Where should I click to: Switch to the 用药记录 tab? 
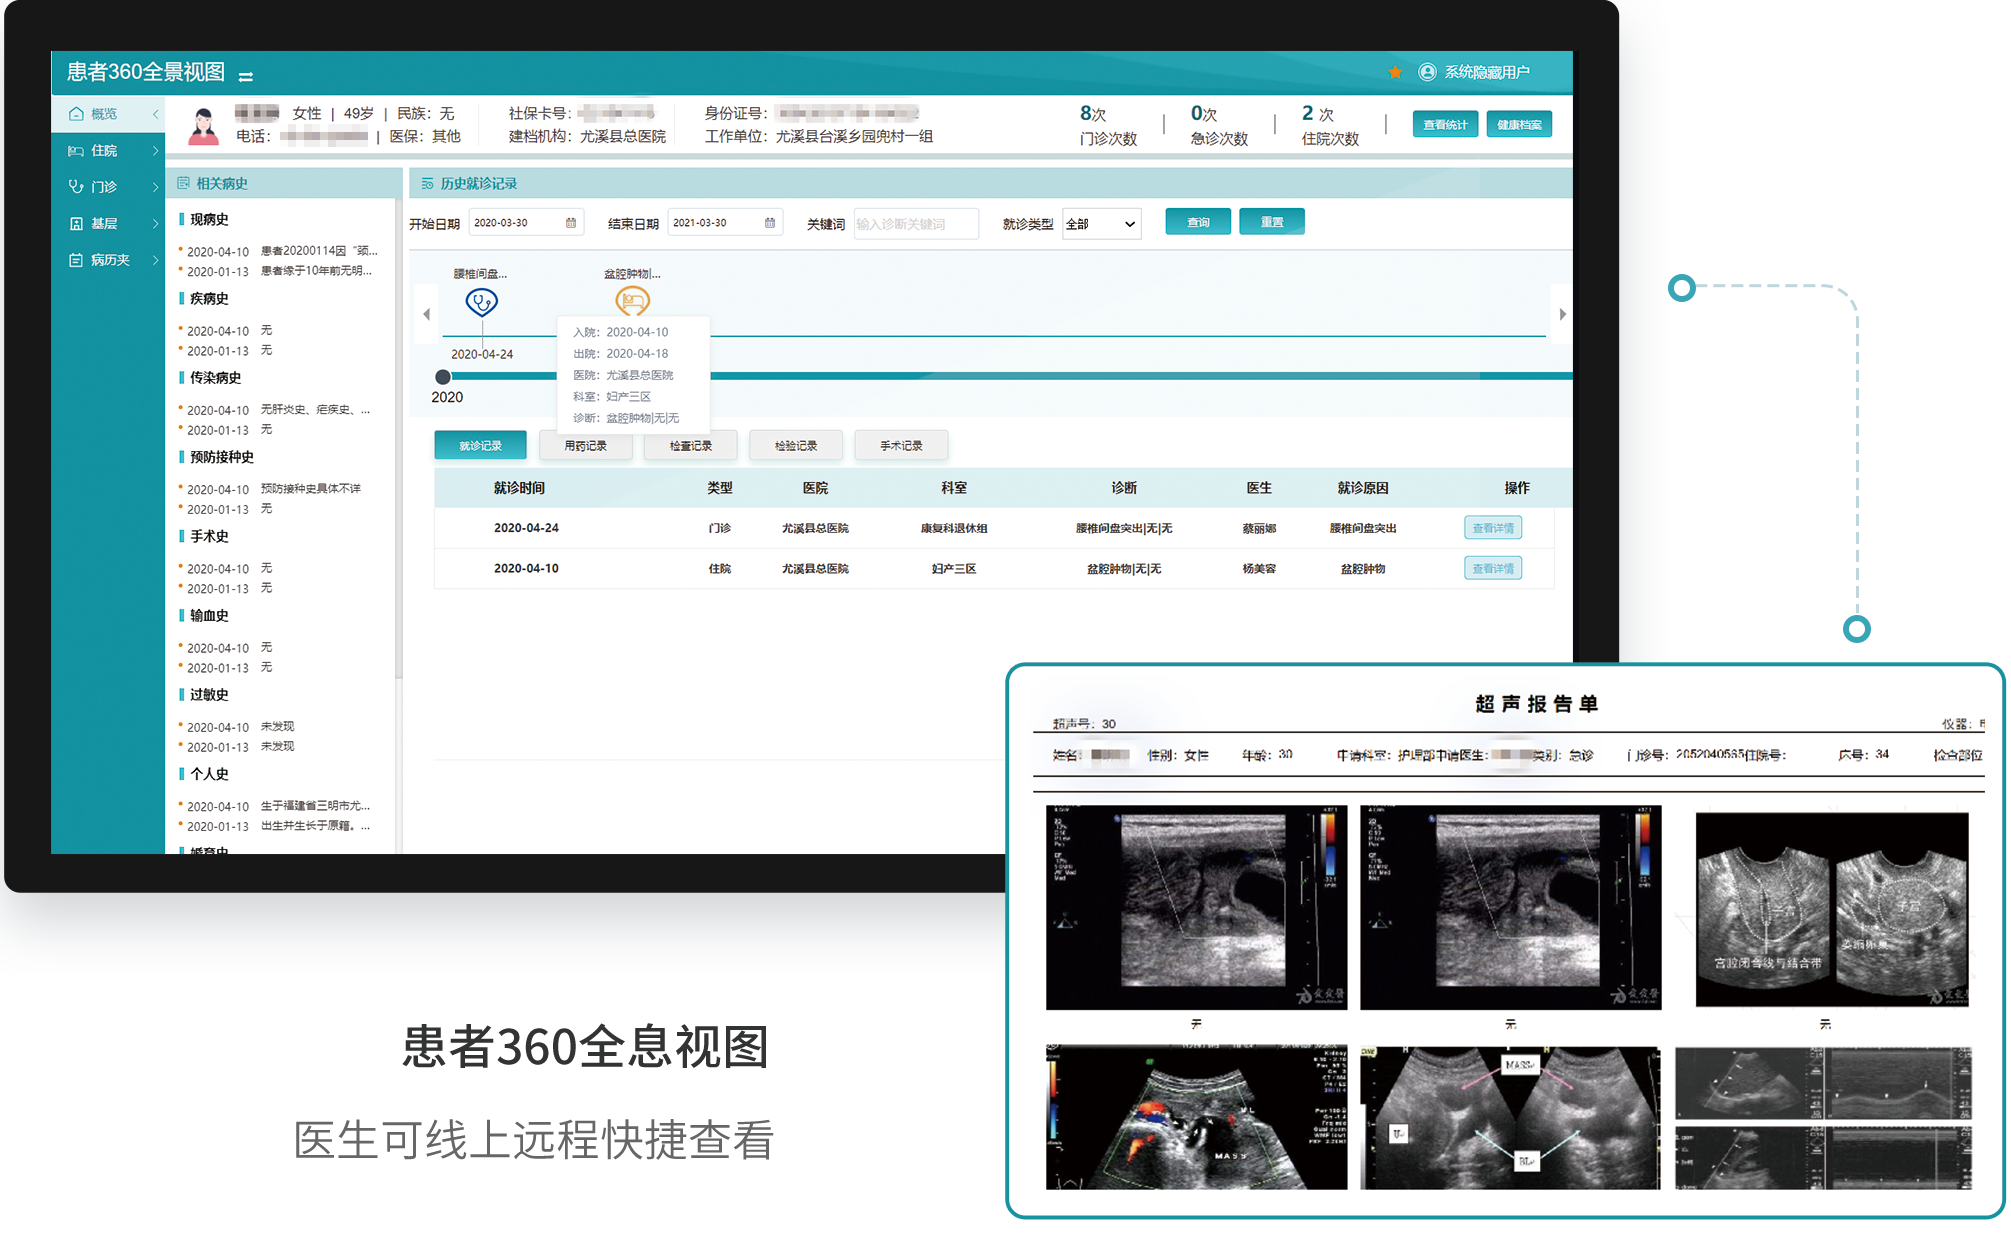(585, 446)
